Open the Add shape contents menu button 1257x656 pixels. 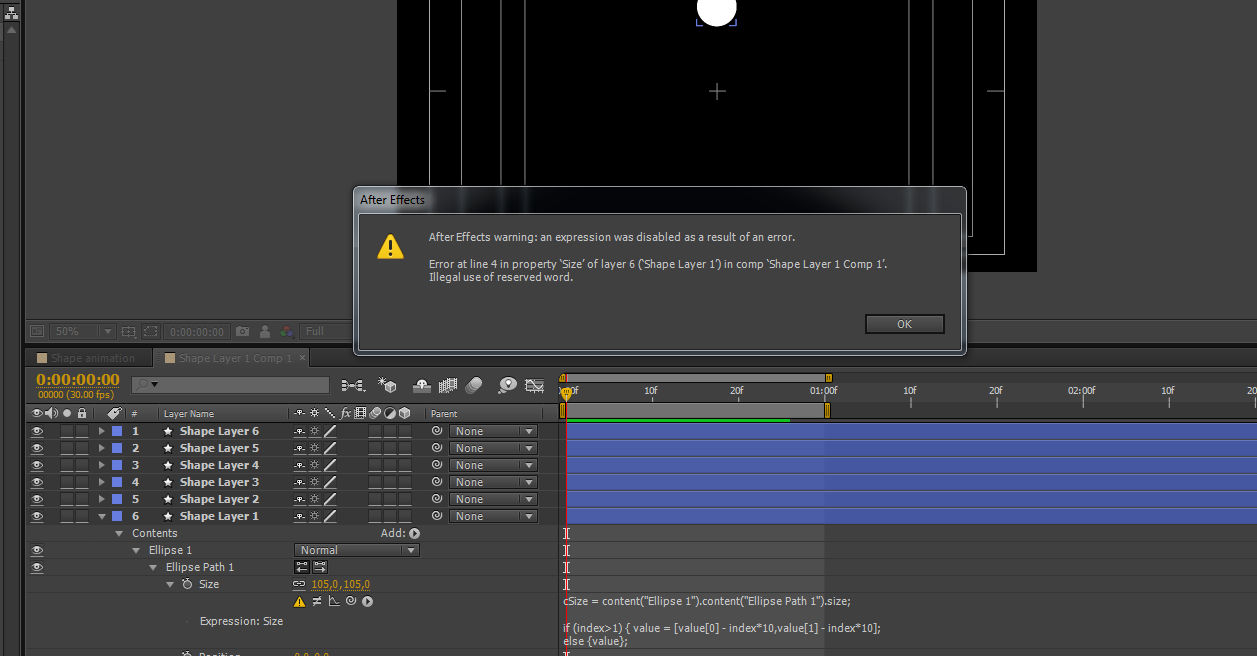click(414, 534)
